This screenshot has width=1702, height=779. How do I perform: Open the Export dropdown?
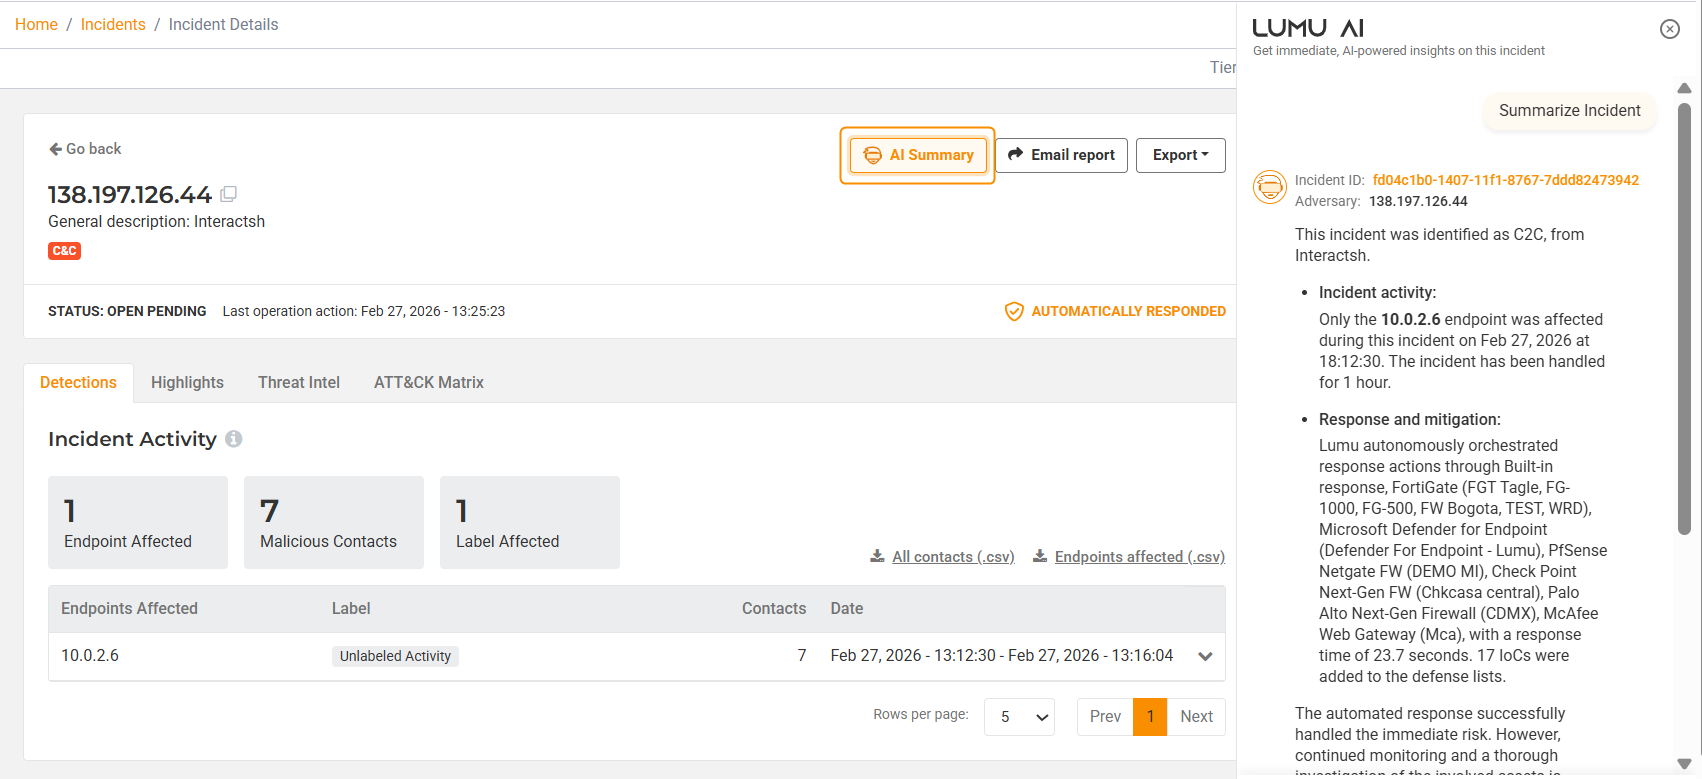pos(1180,155)
